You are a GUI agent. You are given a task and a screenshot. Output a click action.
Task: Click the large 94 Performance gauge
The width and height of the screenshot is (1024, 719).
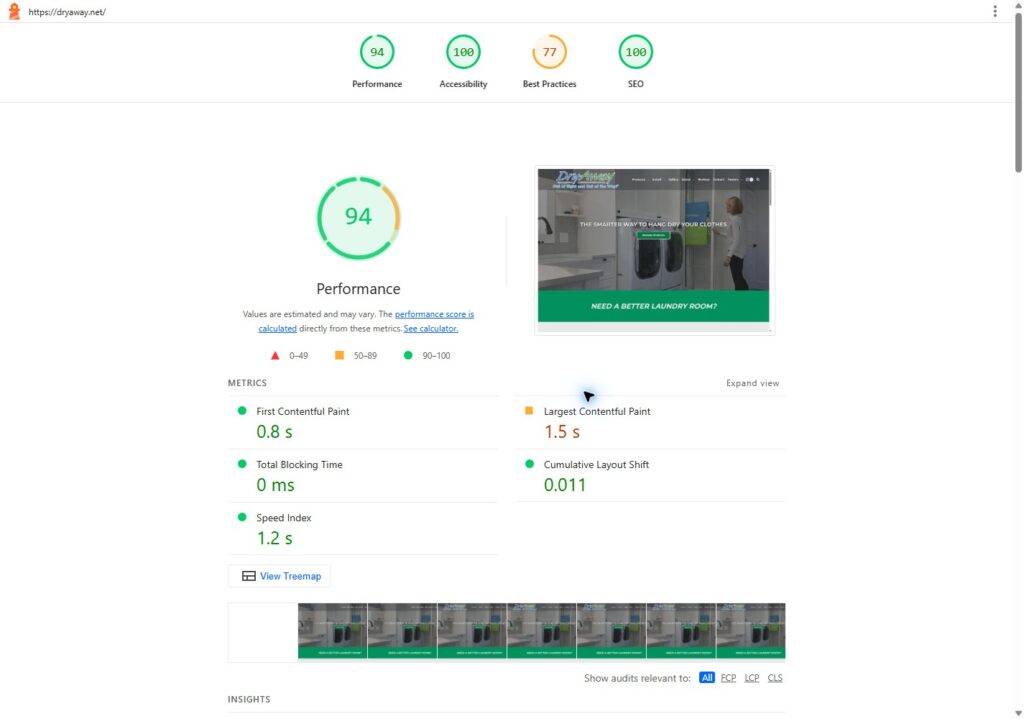[359, 217]
